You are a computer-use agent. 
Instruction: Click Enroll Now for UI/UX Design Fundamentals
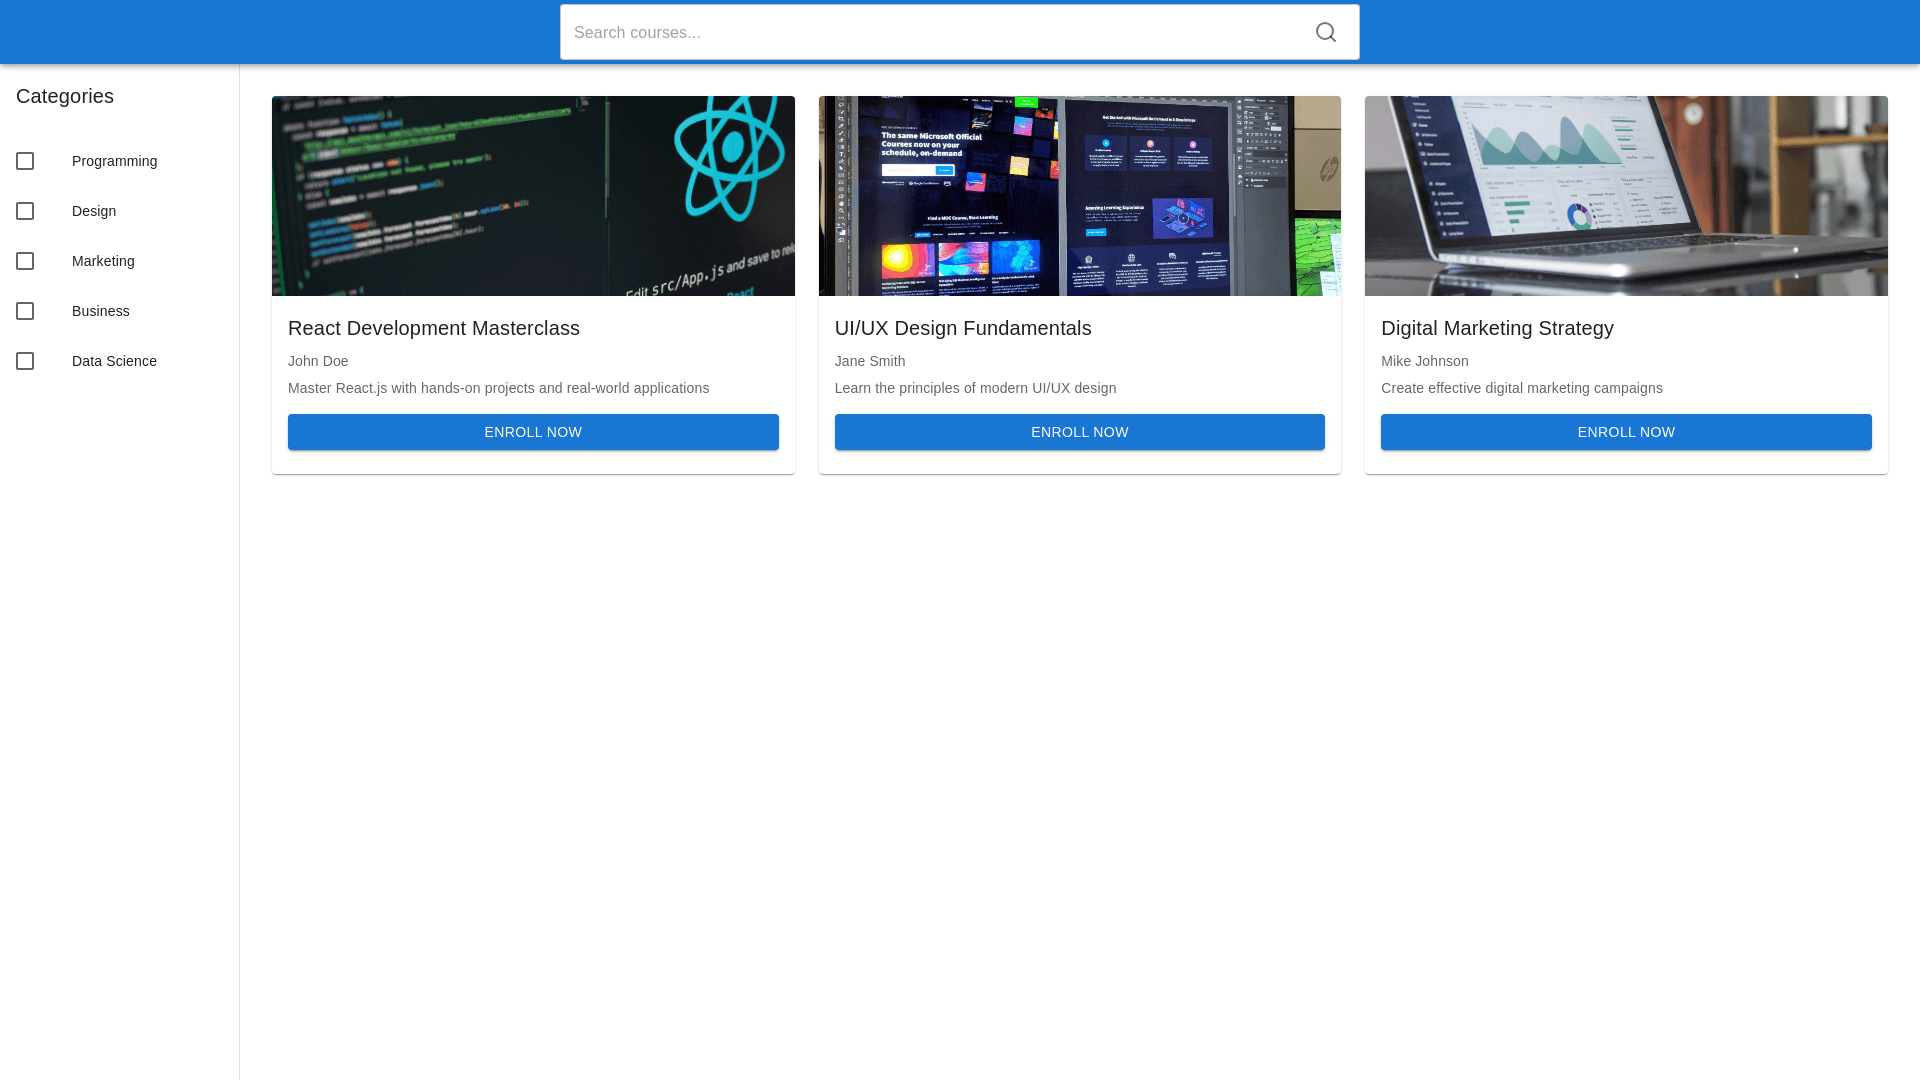1079,432
